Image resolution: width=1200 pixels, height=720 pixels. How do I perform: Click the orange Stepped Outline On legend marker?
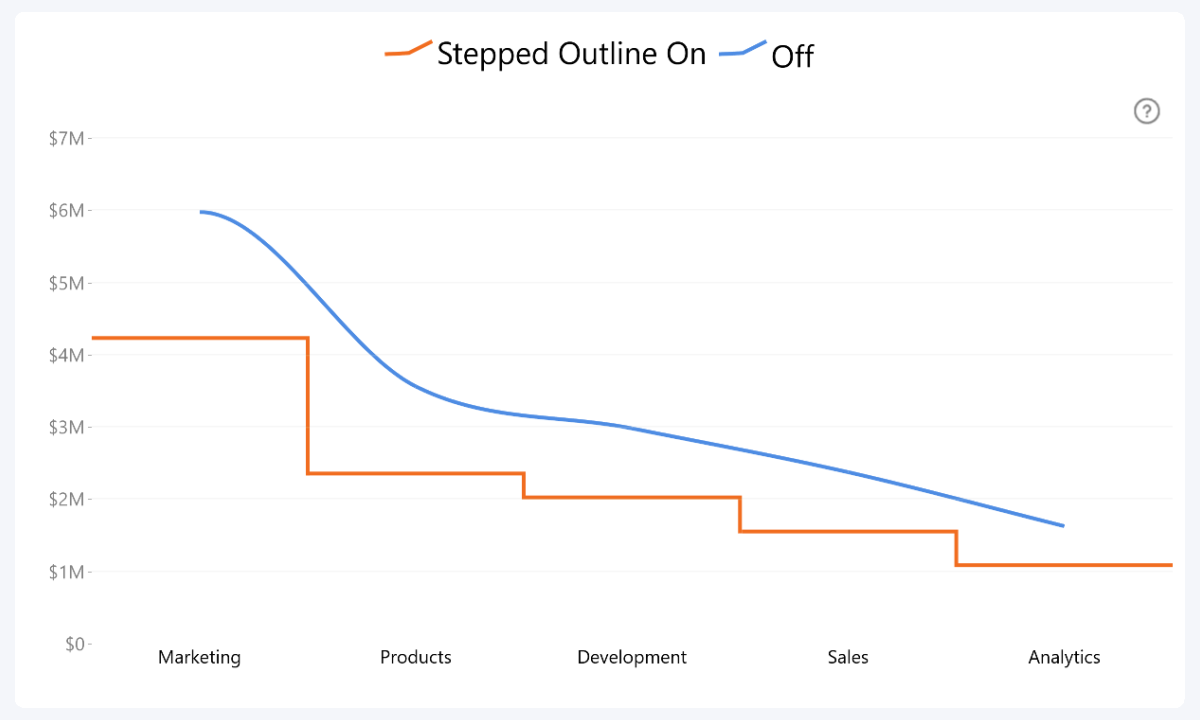point(408,49)
